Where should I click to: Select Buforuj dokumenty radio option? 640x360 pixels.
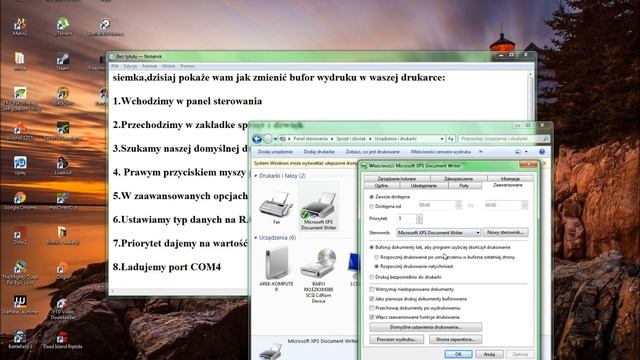coord(371,247)
